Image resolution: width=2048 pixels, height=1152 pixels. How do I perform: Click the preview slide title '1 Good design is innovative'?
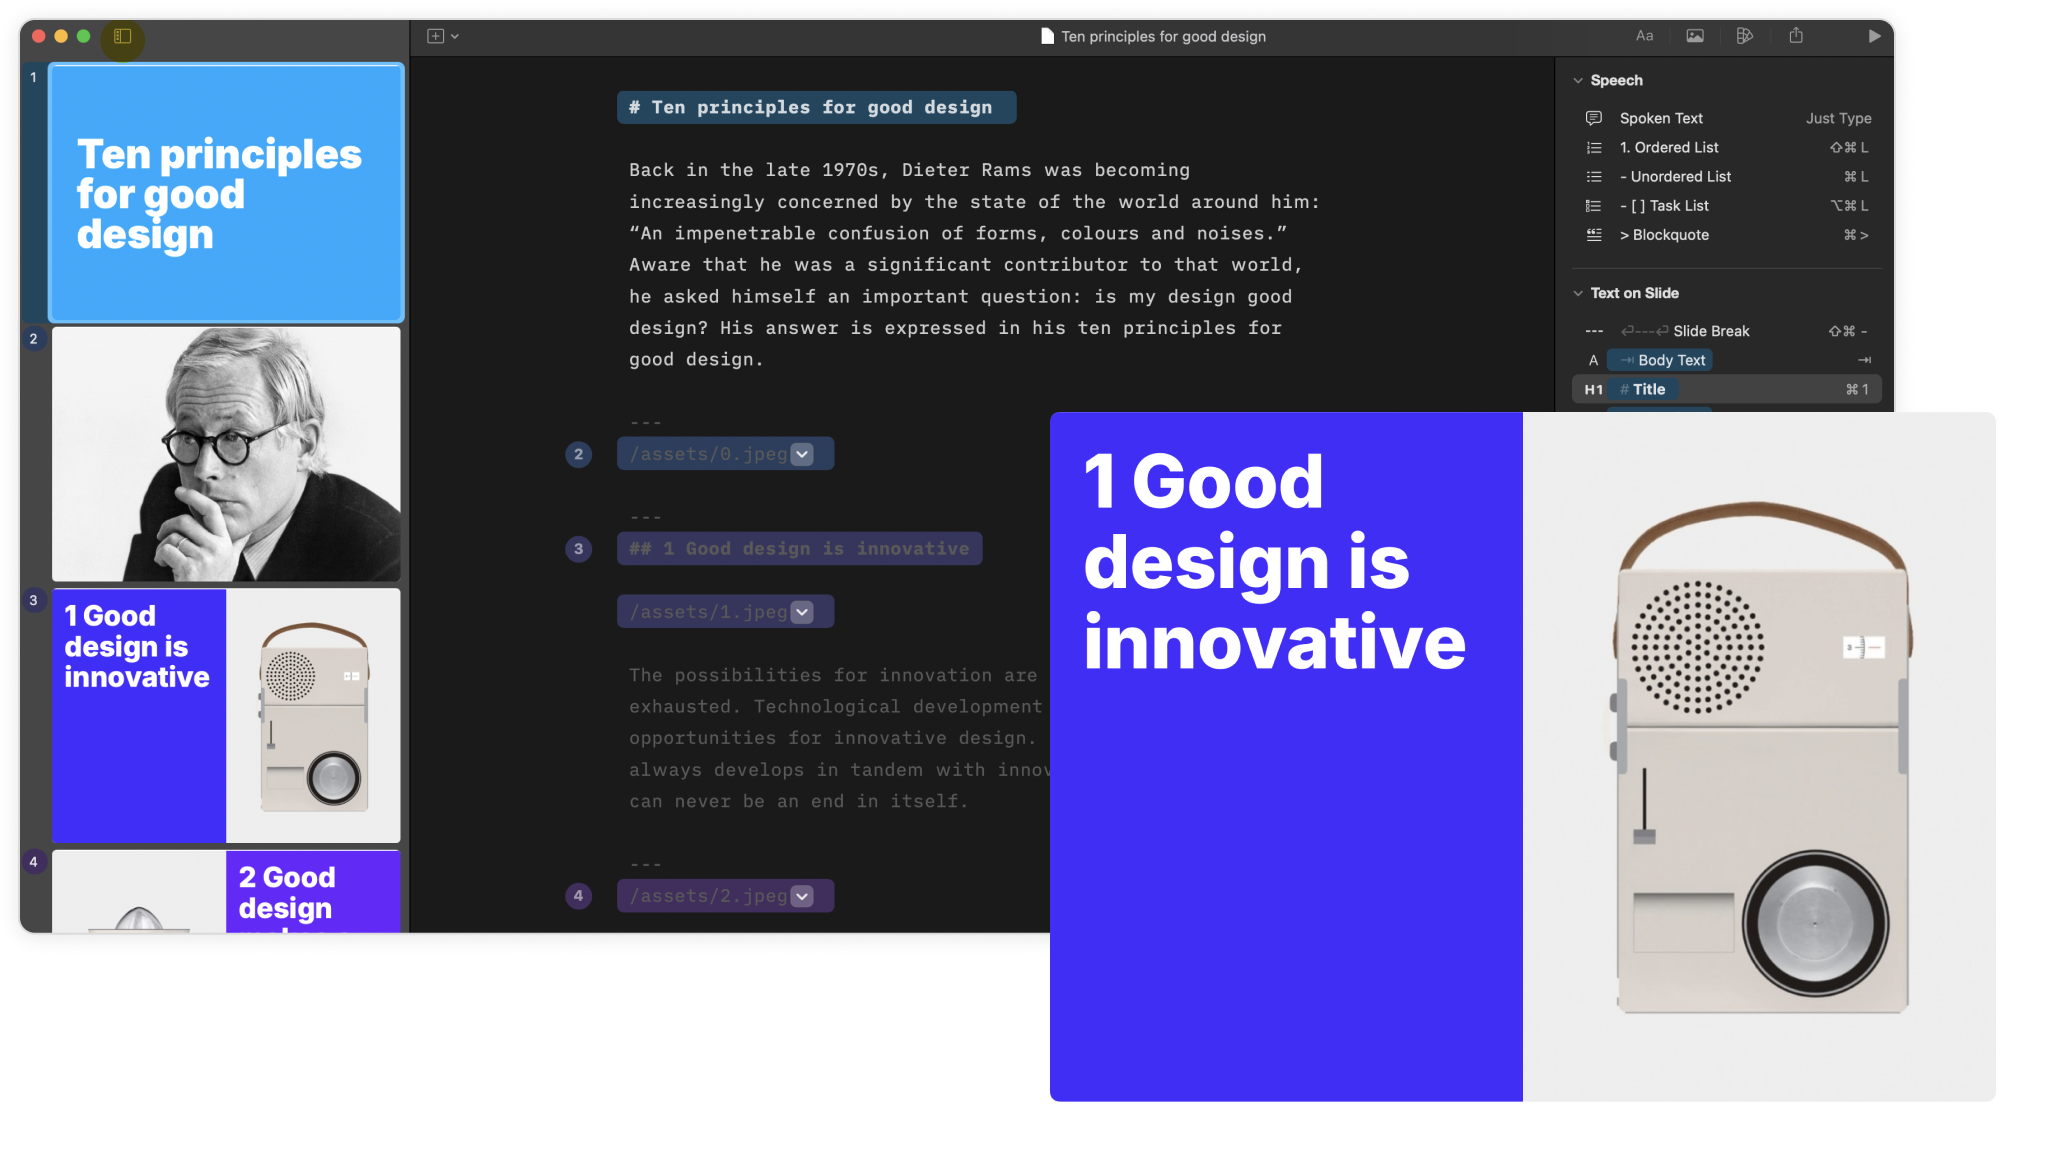1274,561
